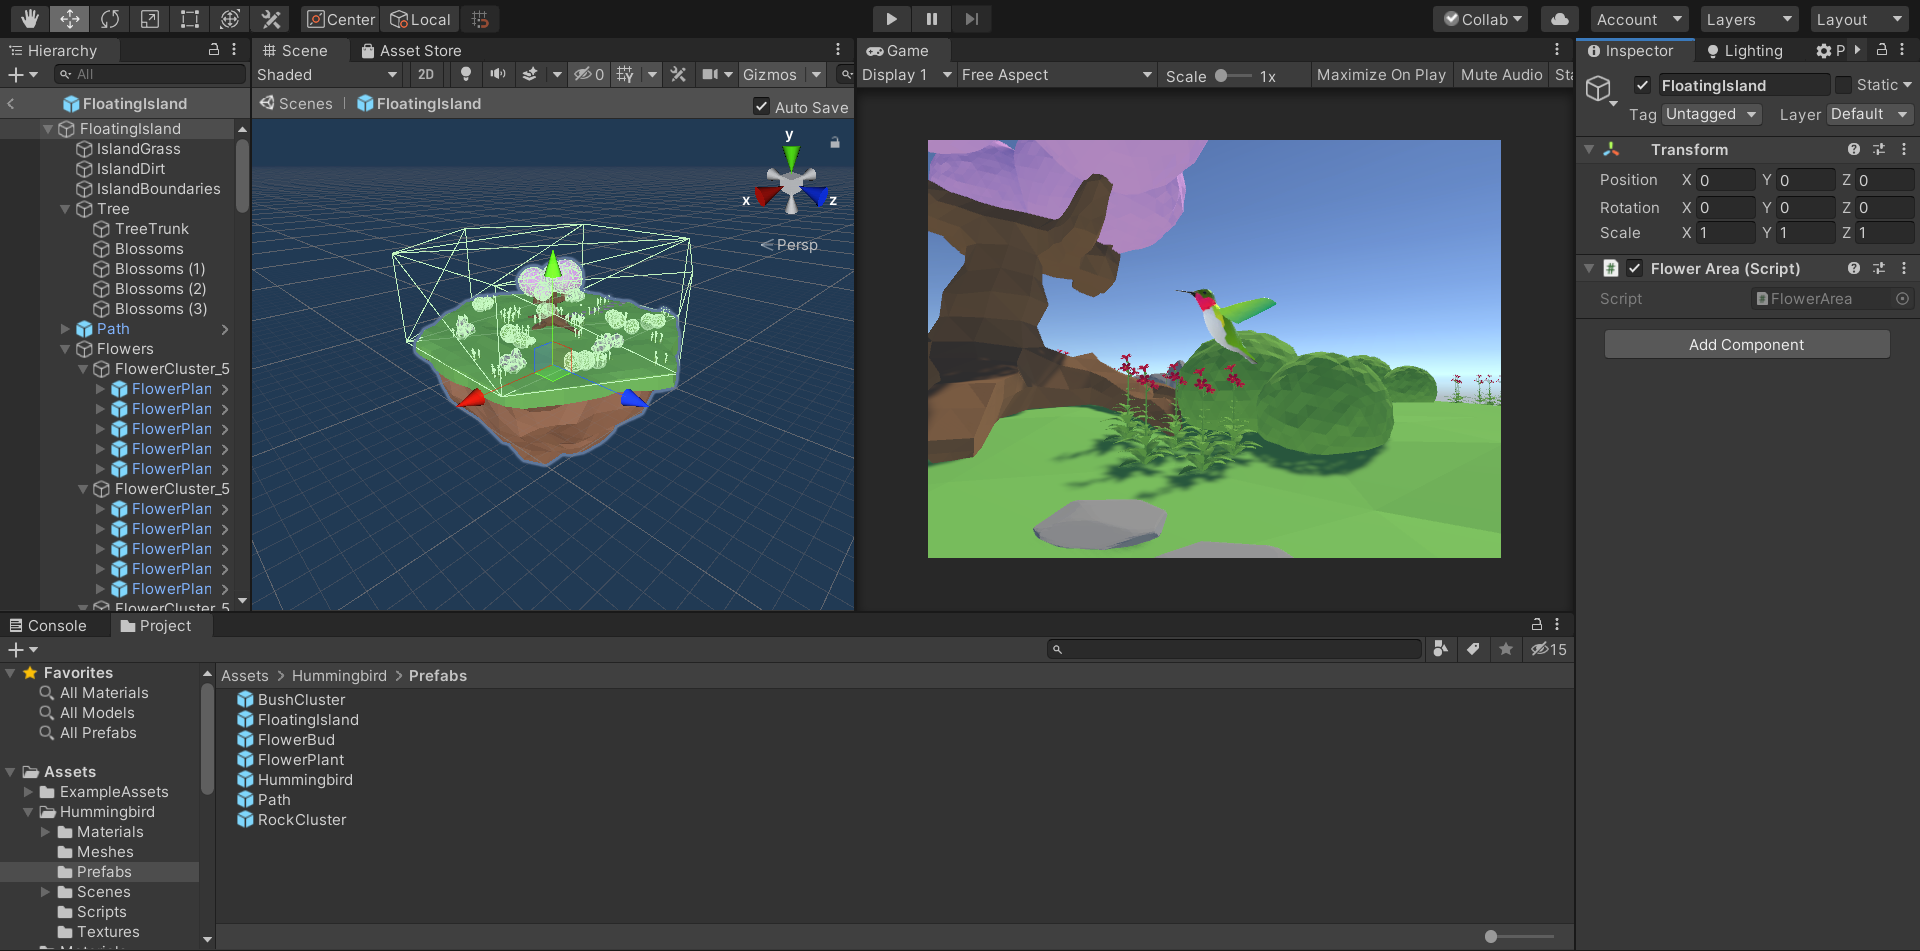Toggle 2D scene view mode

click(426, 74)
